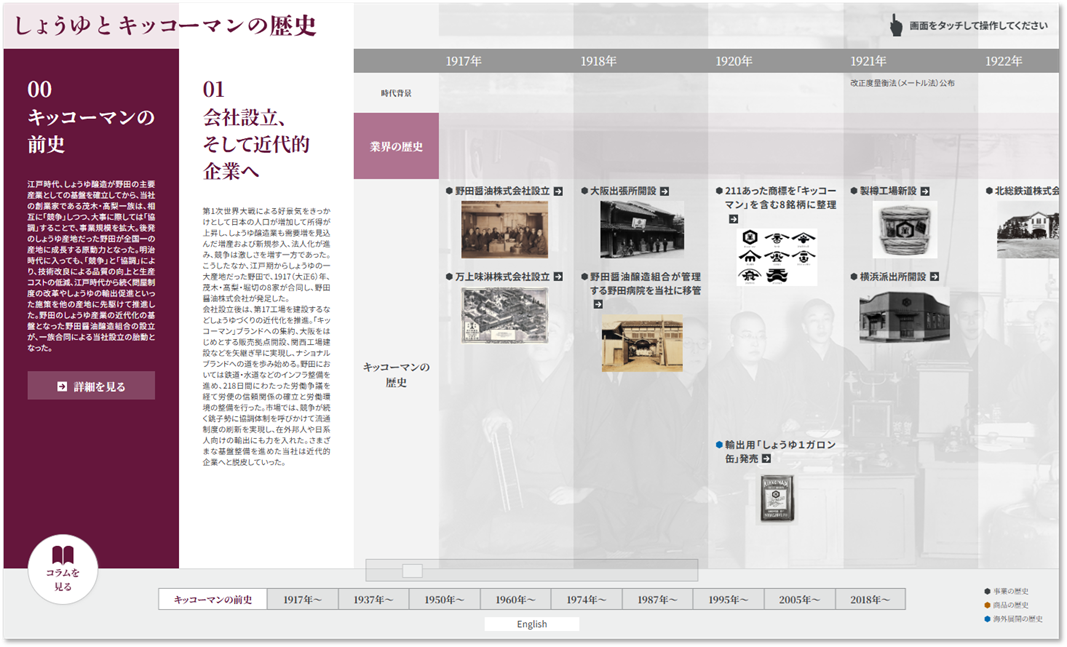Image resolution: width=1067 pixels, height=647 pixels.
Task: Jump to the 2005年～ era tab
Action: click(x=799, y=599)
